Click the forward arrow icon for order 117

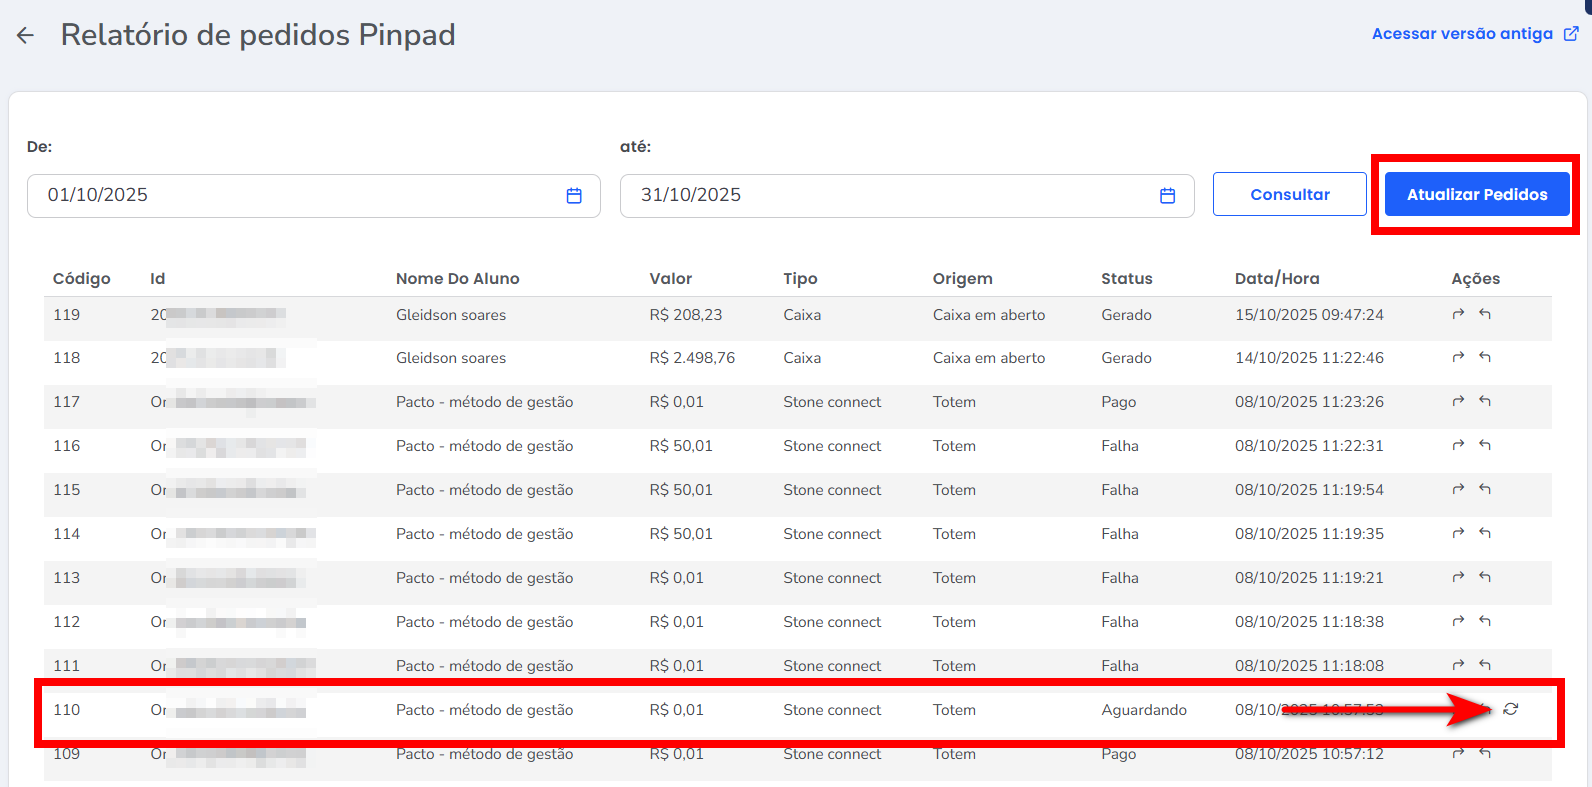click(1458, 401)
